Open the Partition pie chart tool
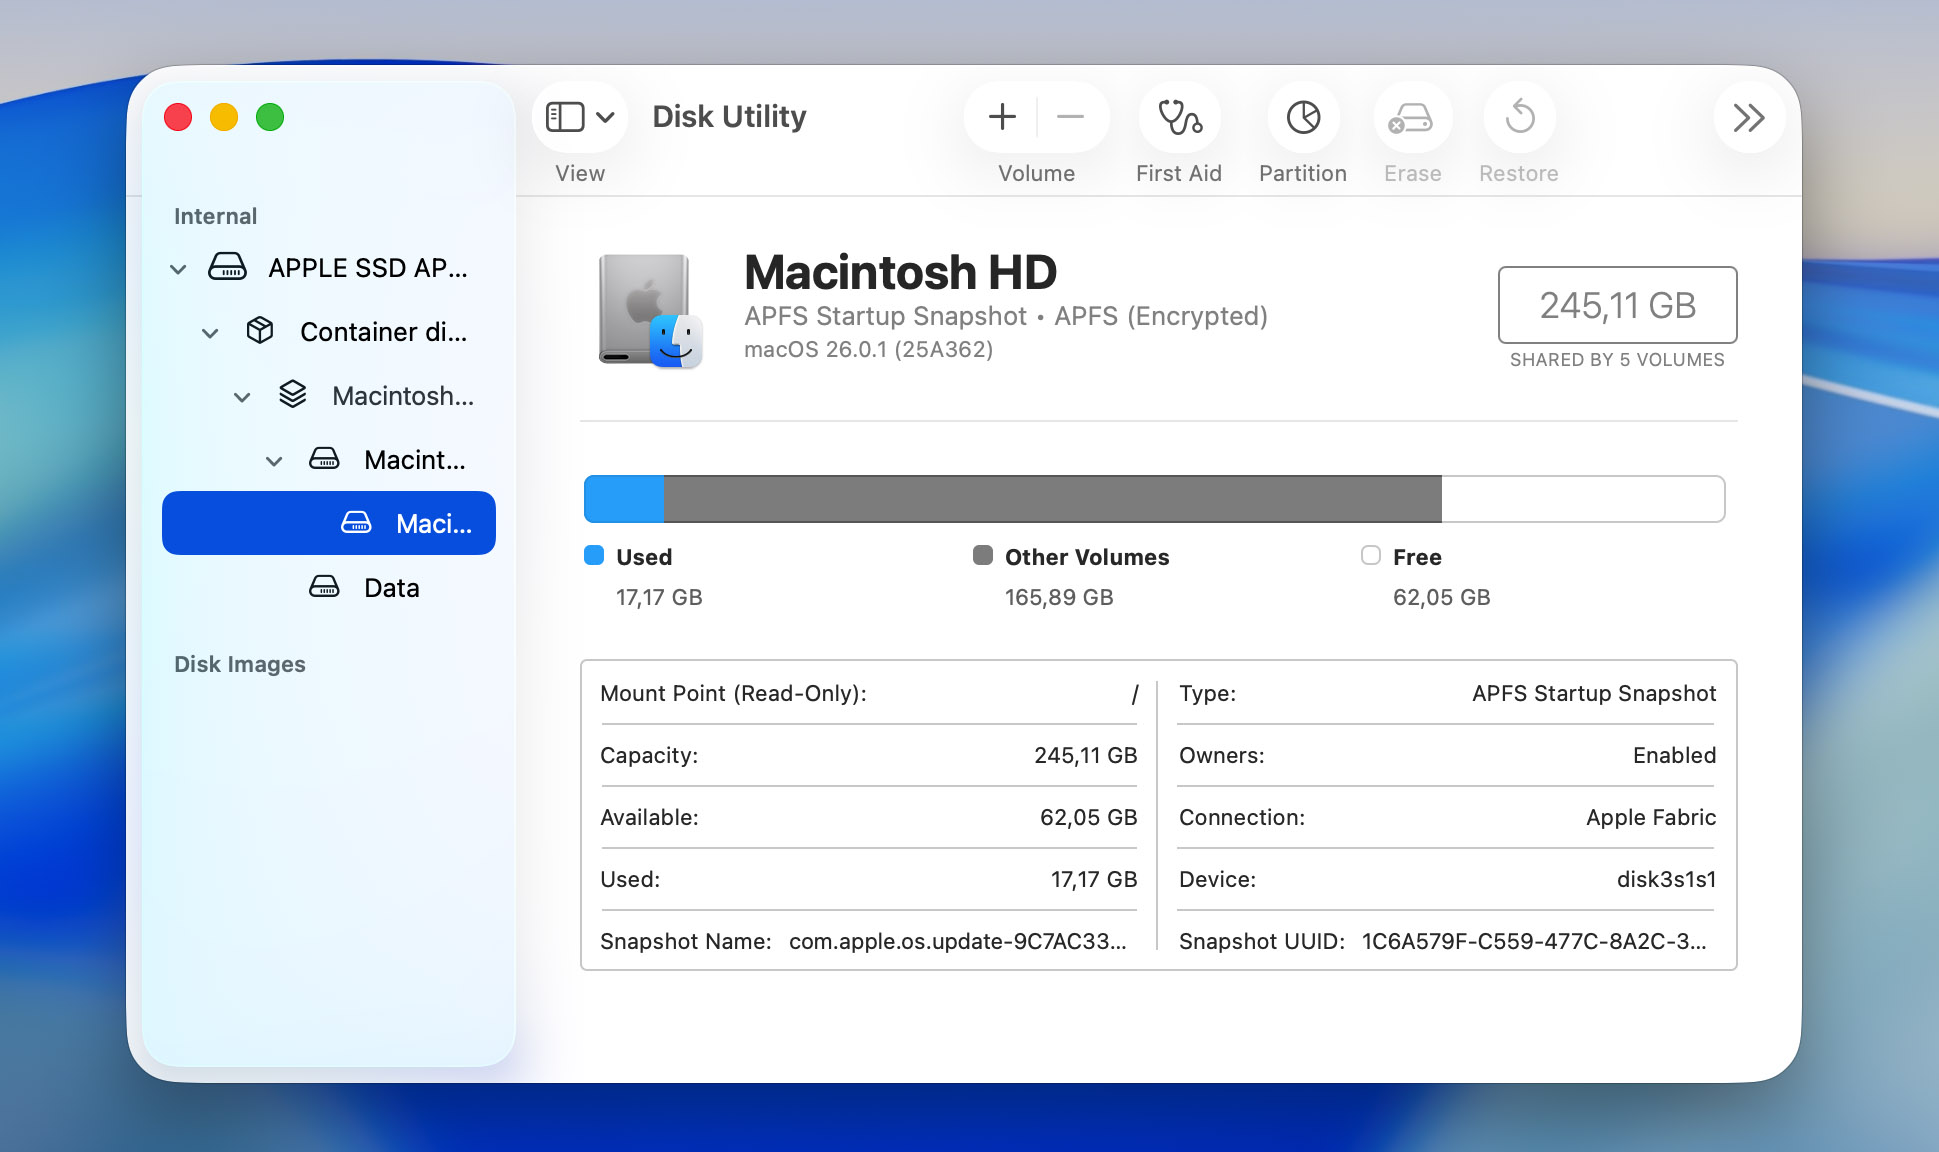The image size is (1939, 1152). point(1303,117)
